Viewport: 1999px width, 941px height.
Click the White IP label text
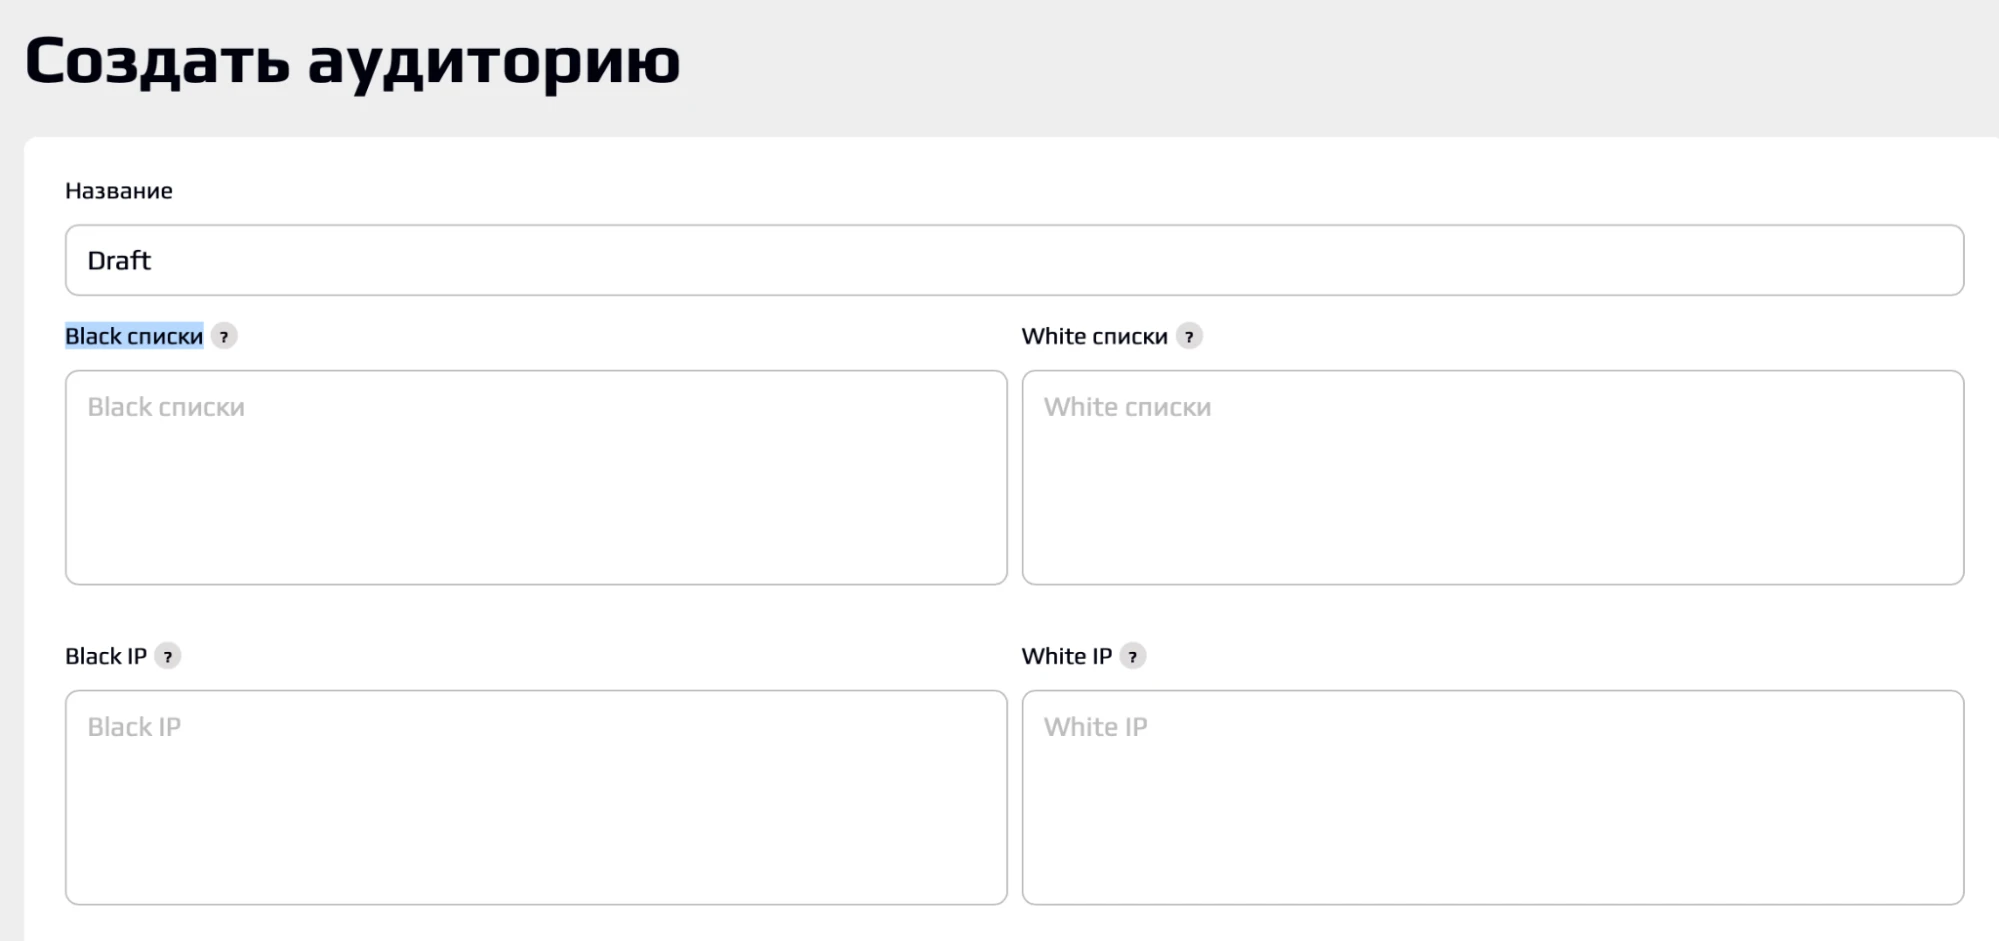(1066, 657)
